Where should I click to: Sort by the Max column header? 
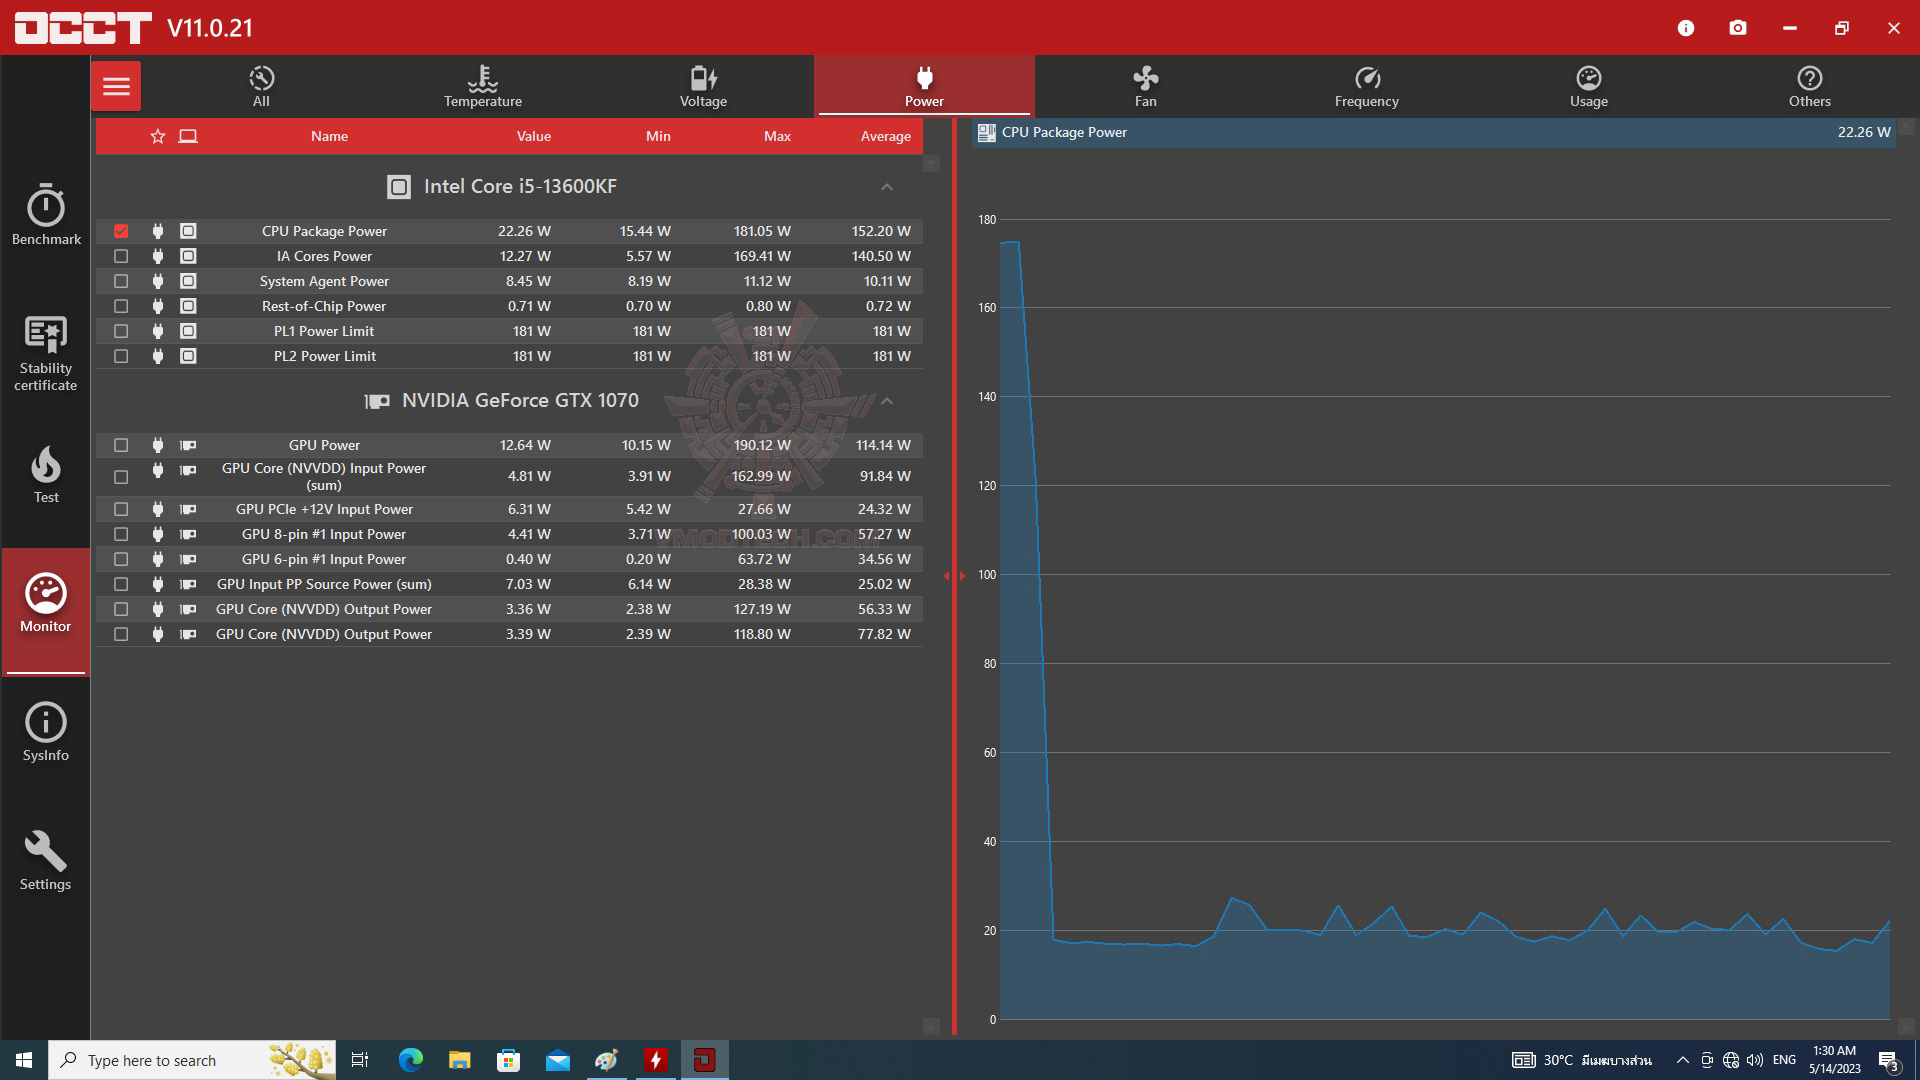point(777,136)
